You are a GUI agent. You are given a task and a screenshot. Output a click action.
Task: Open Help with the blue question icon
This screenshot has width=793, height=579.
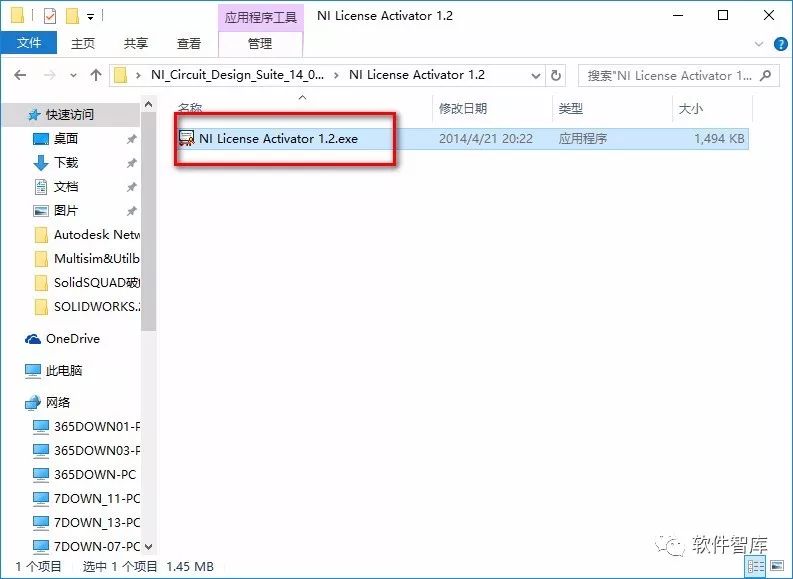(x=780, y=44)
